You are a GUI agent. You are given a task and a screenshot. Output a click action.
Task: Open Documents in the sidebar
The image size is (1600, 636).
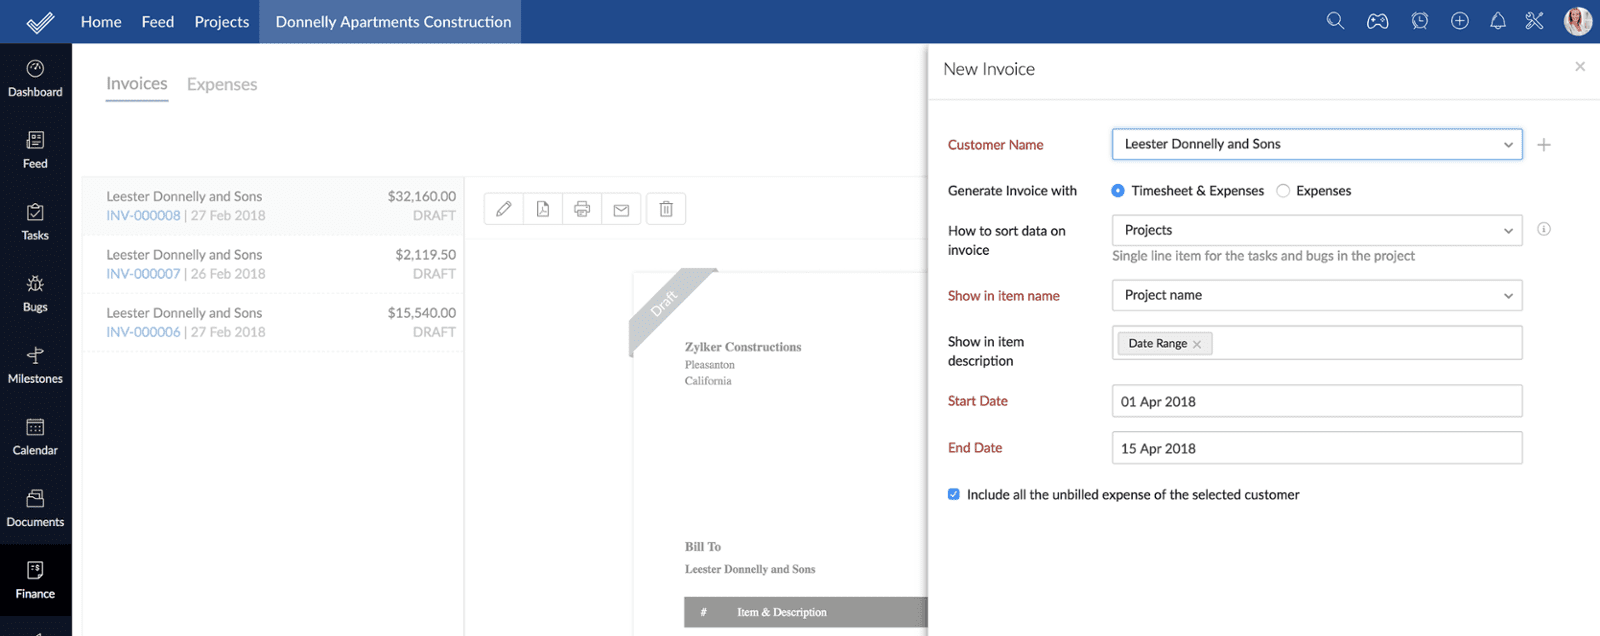click(x=35, y=509)
